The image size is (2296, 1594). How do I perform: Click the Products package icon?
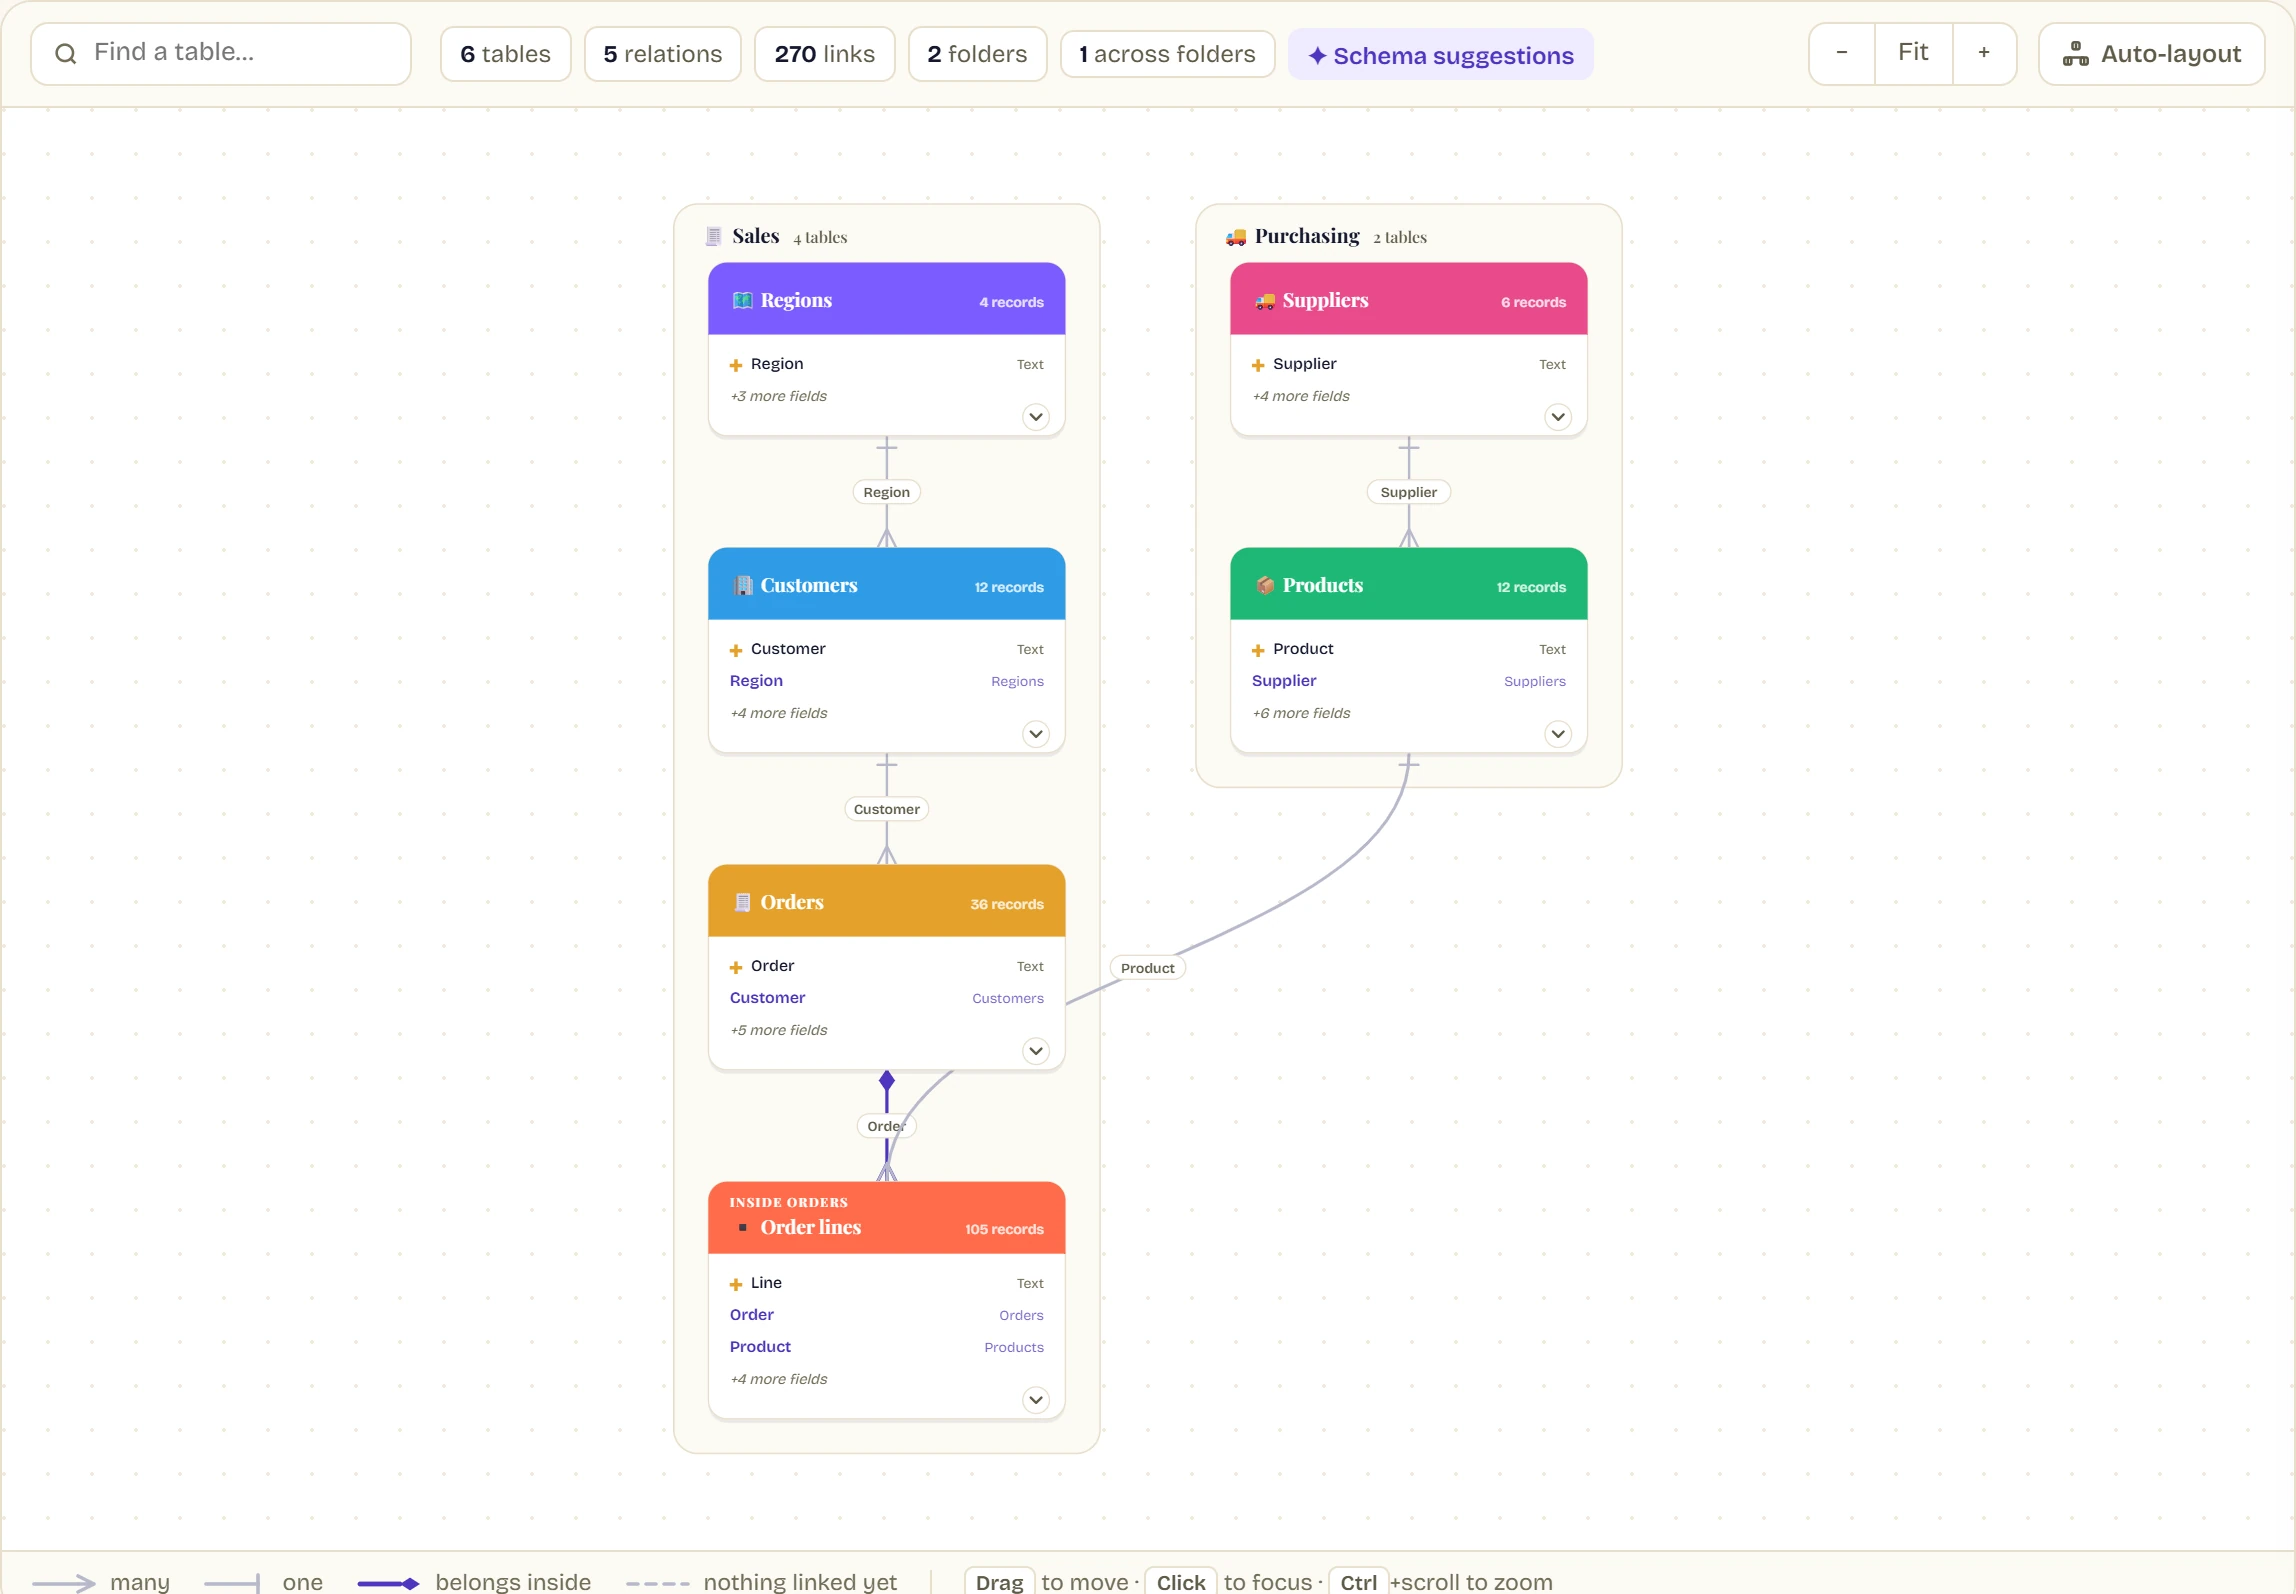click(x=1264, y=586)
